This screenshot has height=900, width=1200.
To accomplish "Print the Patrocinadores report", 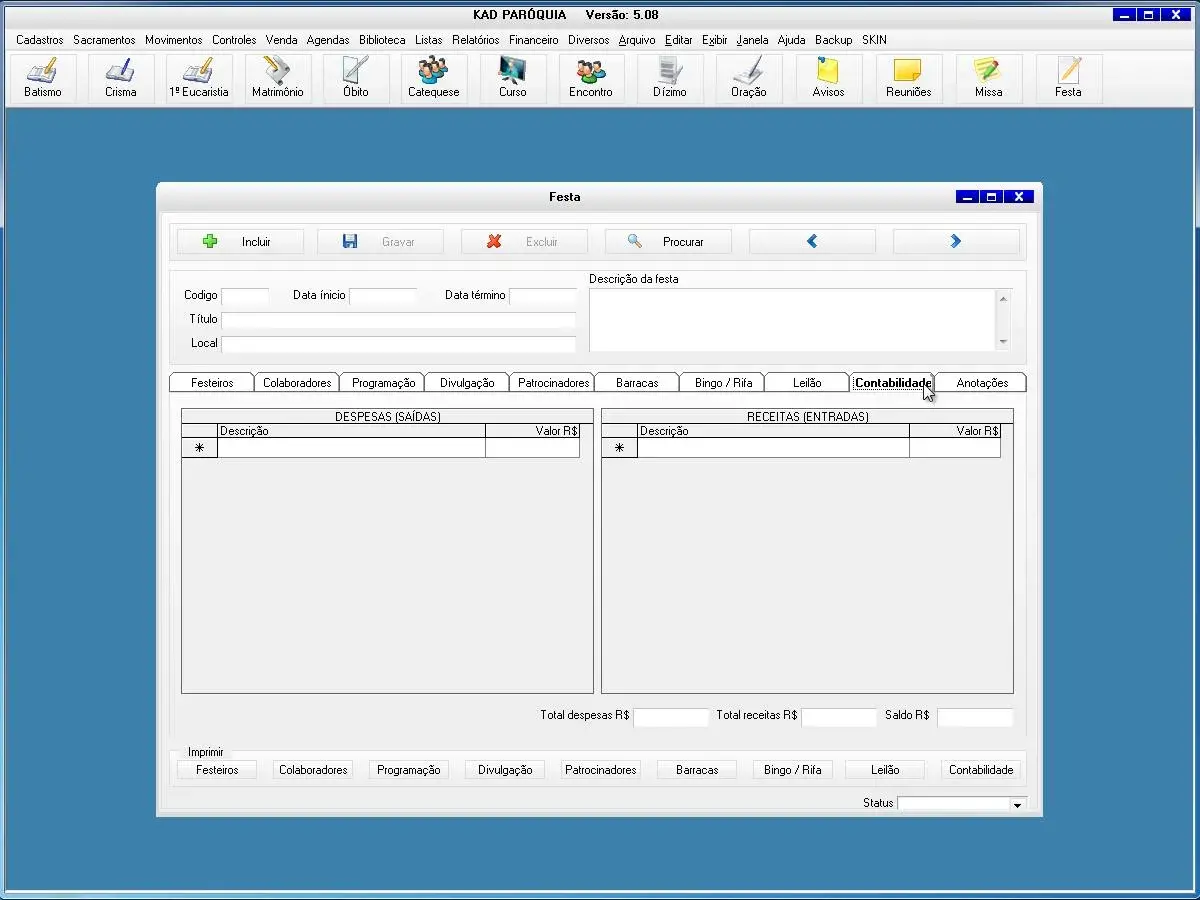I will click(601, 770).
